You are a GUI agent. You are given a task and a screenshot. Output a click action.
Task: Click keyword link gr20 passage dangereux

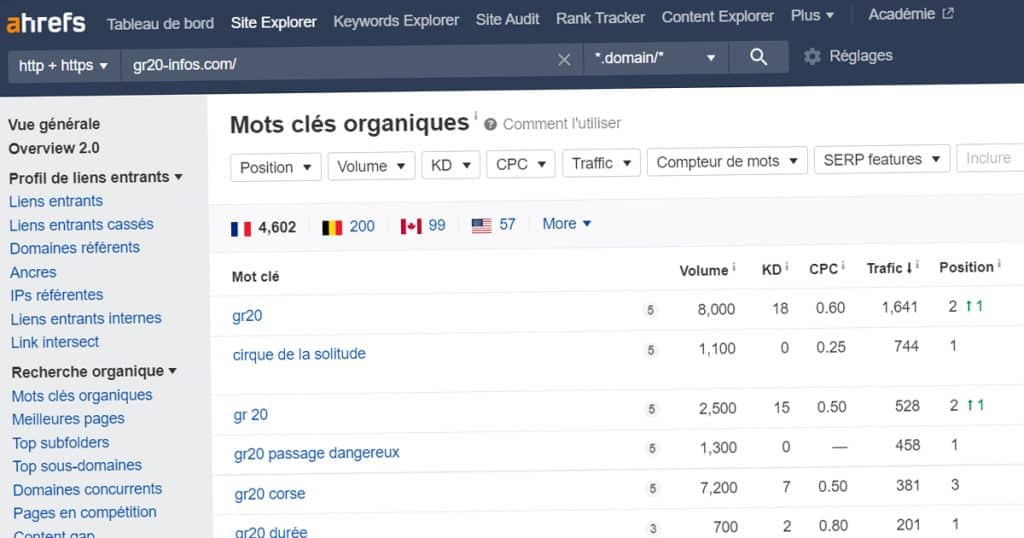click(317, 453)
